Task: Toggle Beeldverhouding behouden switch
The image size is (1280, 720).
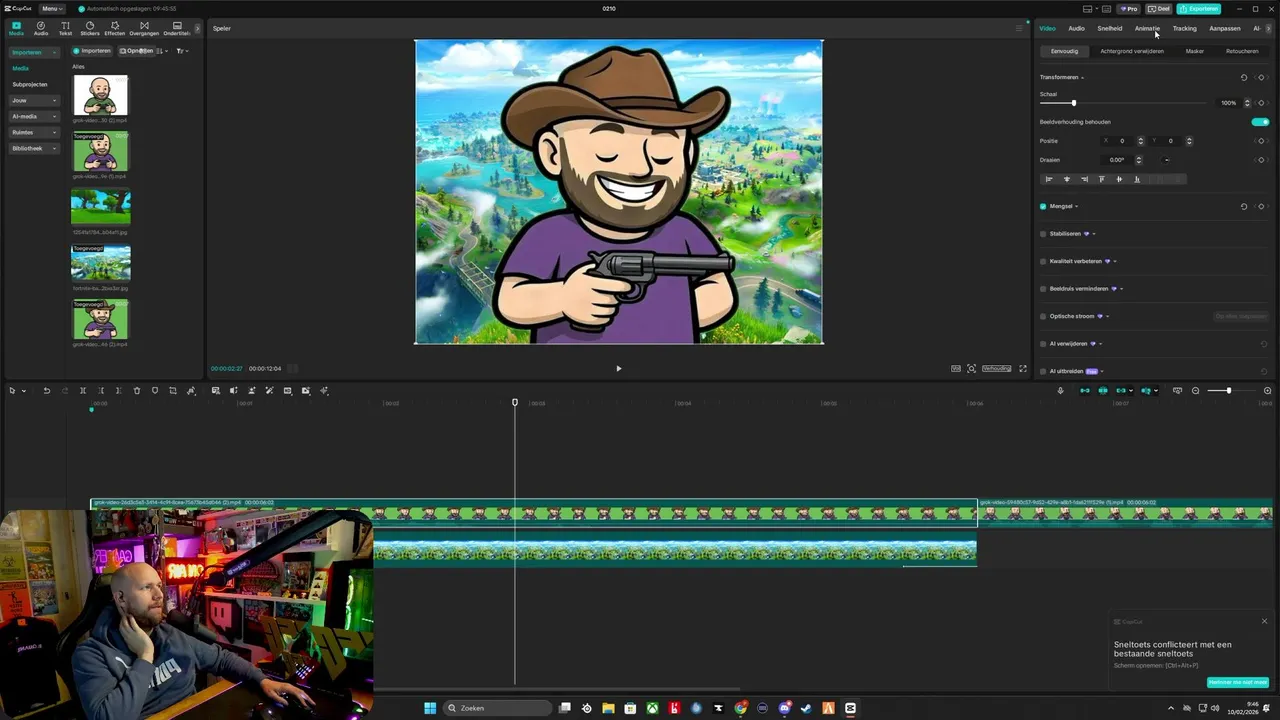Action: pyautogui.click(x=1260, y=122)
